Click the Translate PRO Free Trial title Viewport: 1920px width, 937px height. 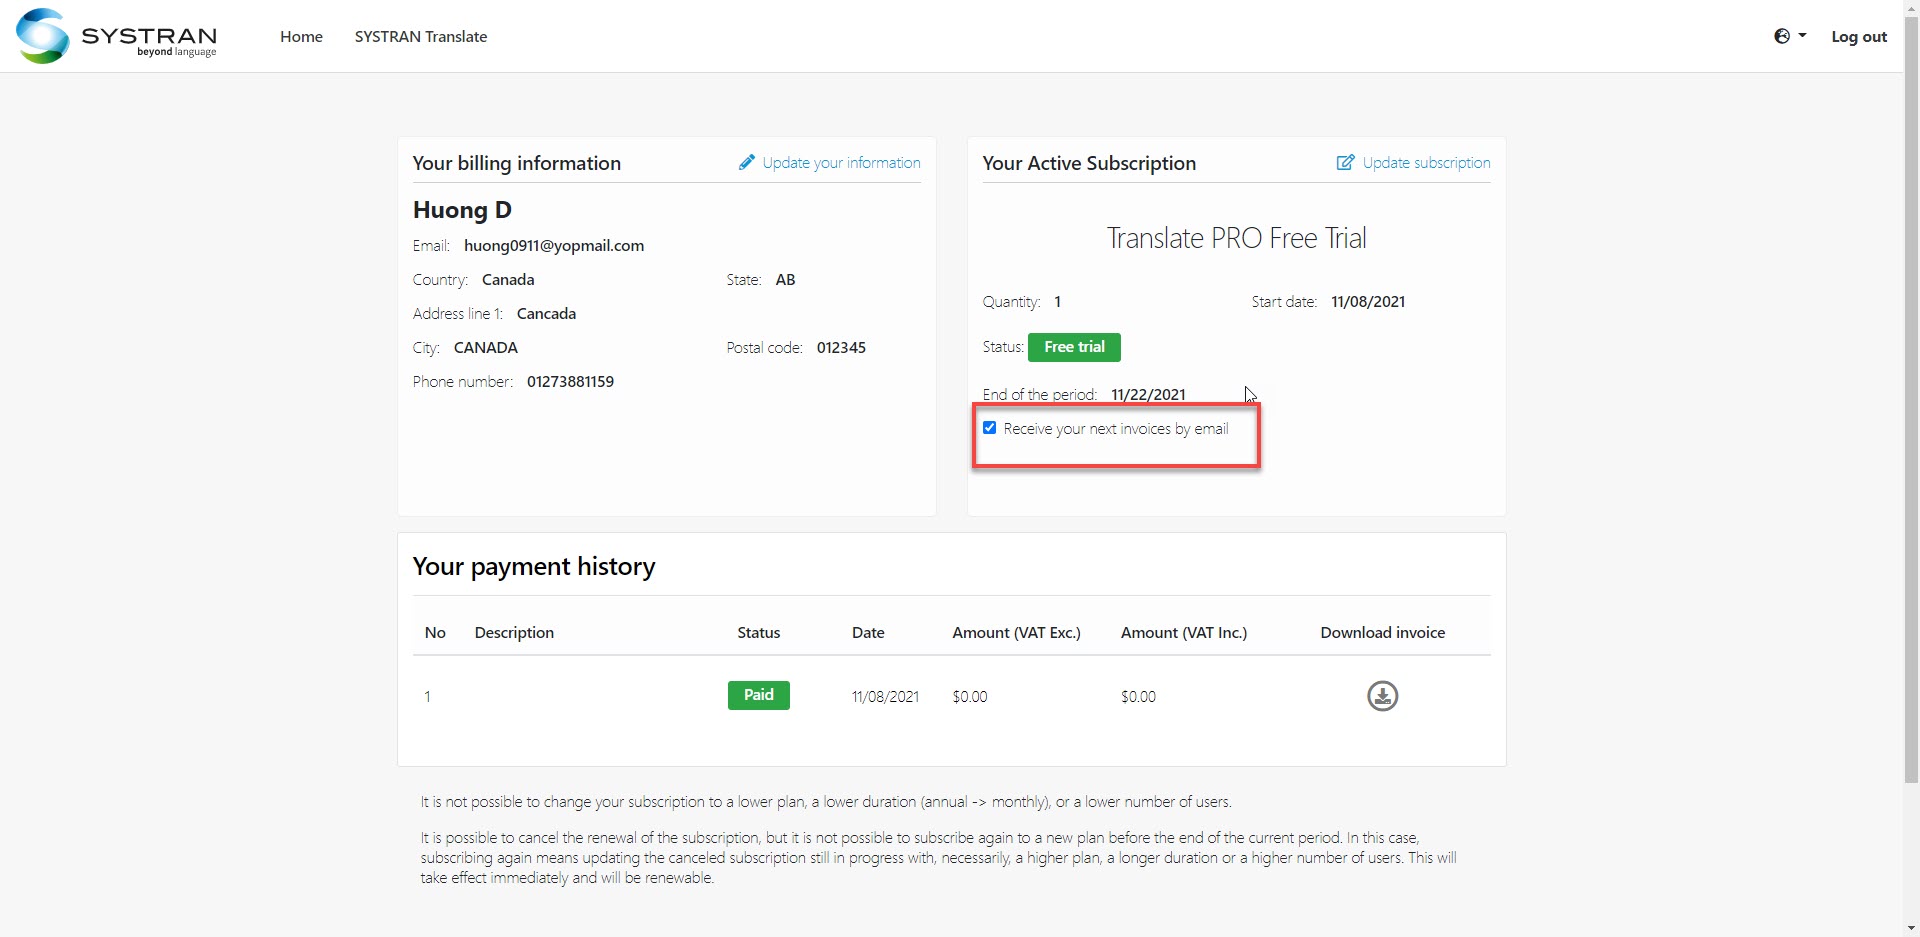1236,238
